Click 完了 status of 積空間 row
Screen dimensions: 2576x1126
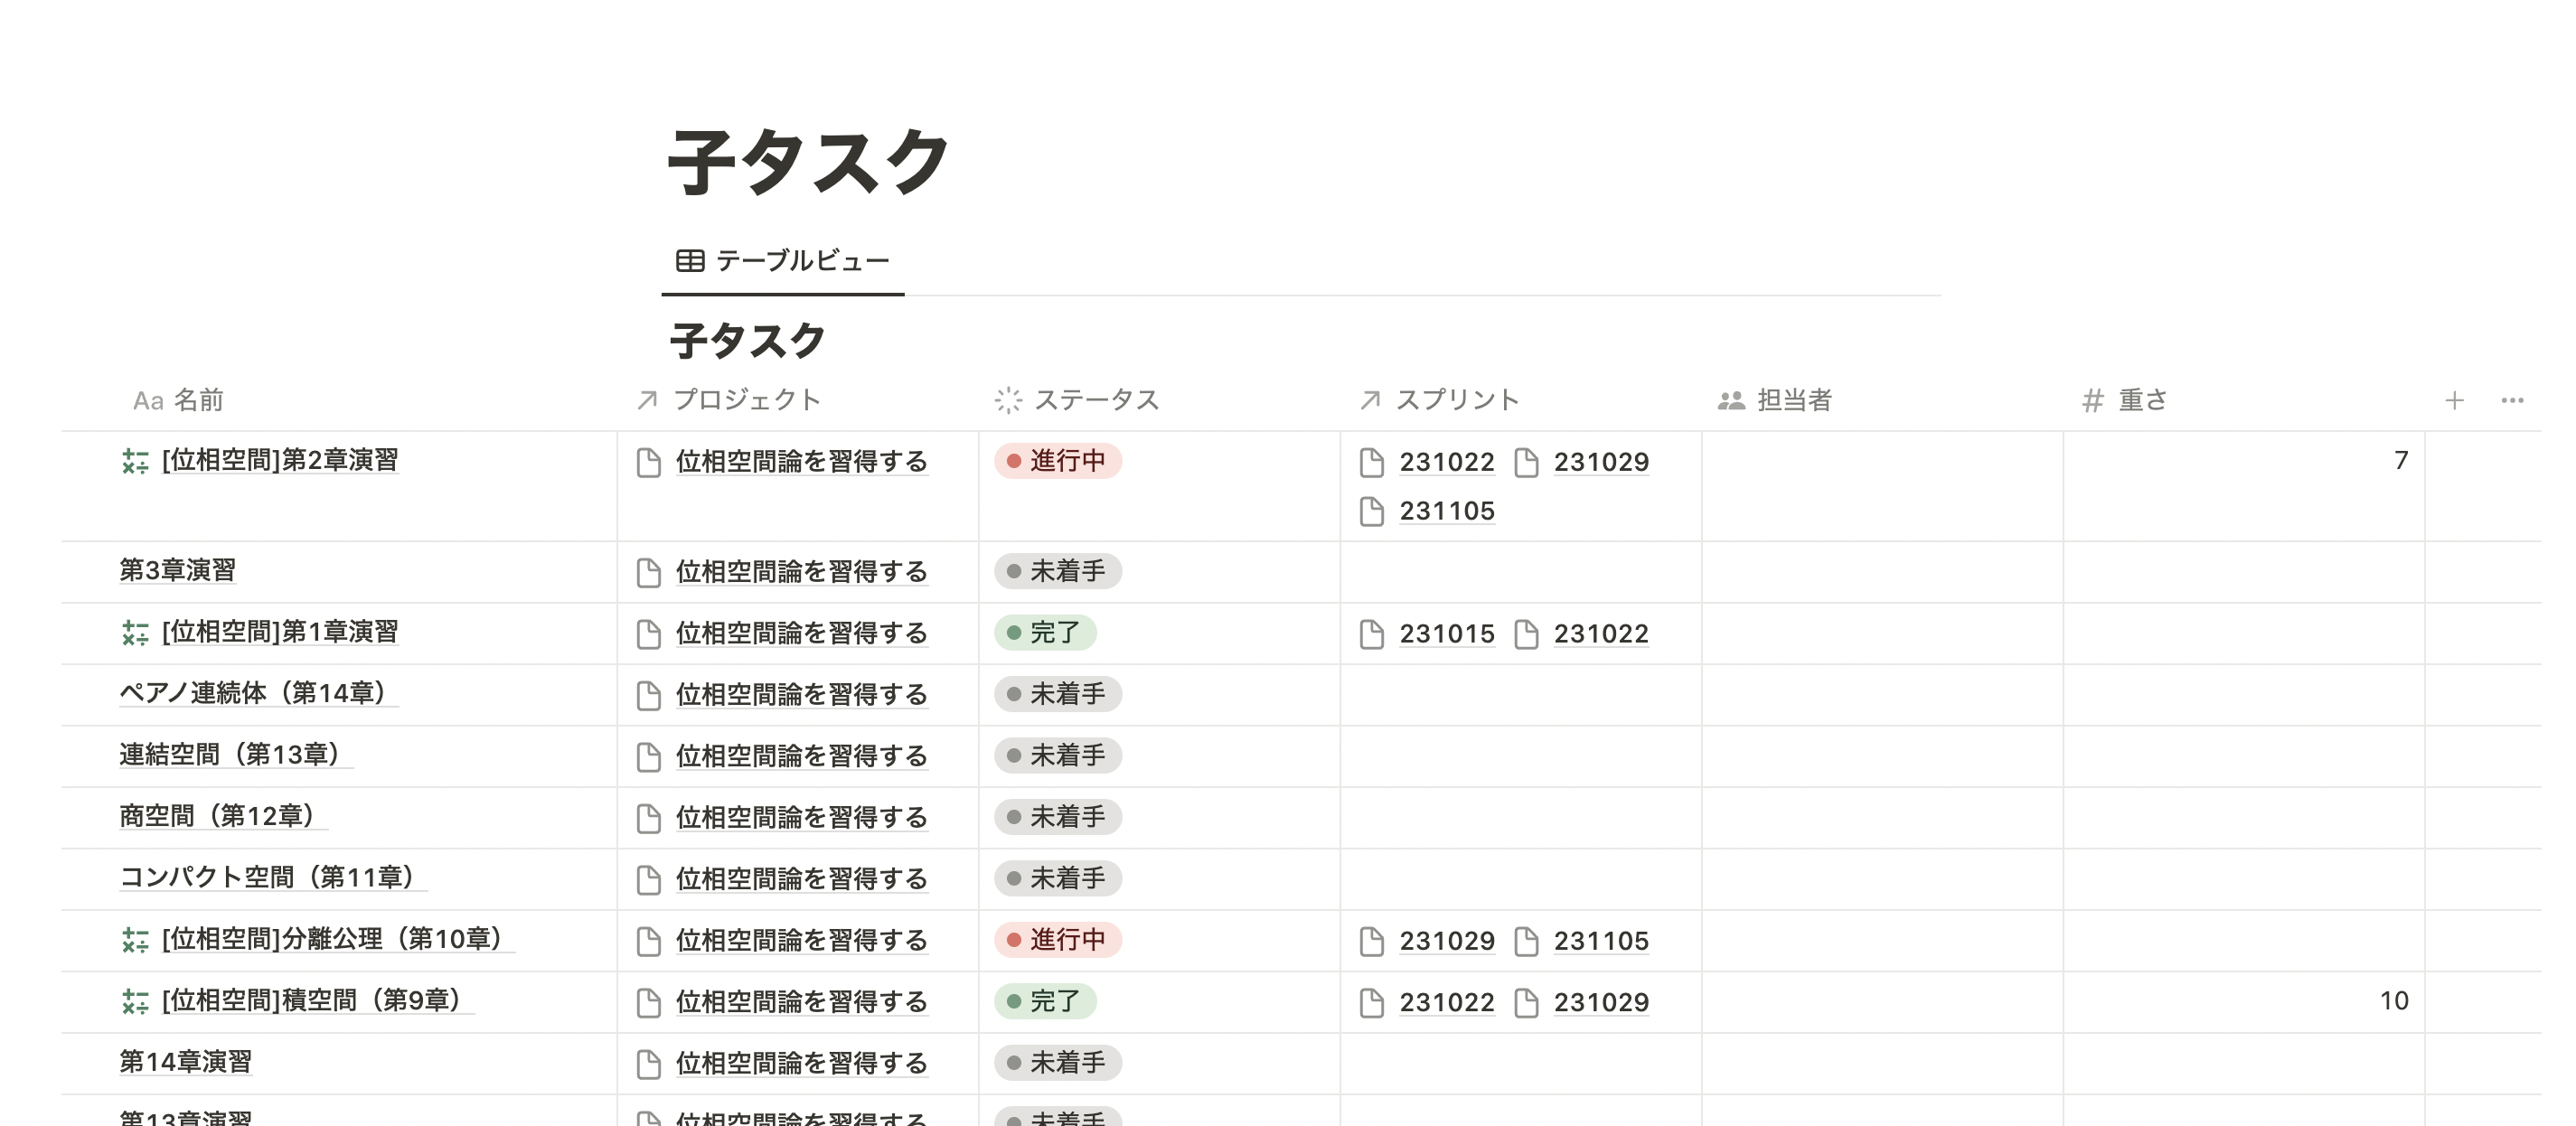tap(1045, 1001)
